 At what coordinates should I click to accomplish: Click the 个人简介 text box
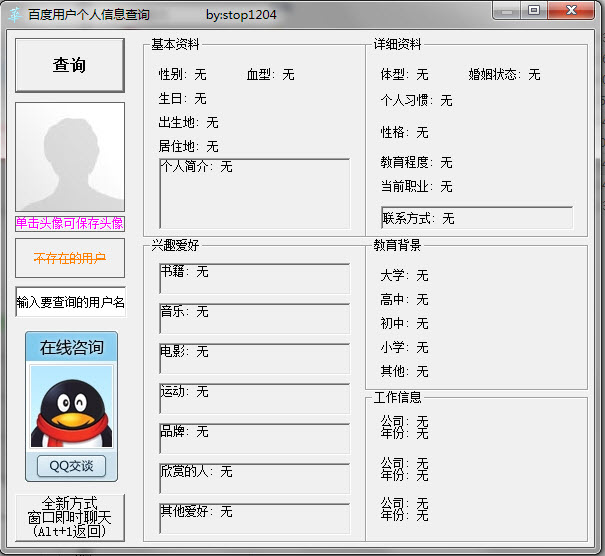(255, 194)
